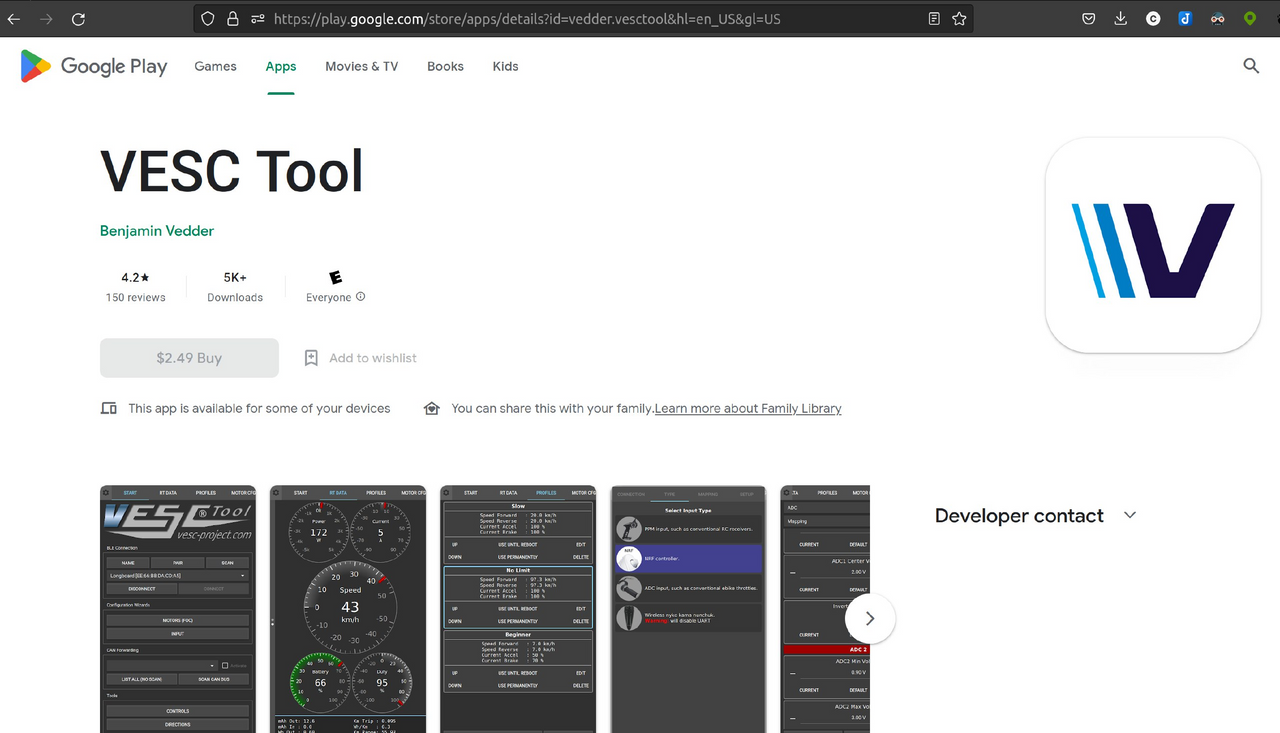The height and width of the screenshot is (733, 1280).
Task: Click the bookmark-plus wishlist icon
Action: coord(311,358)
